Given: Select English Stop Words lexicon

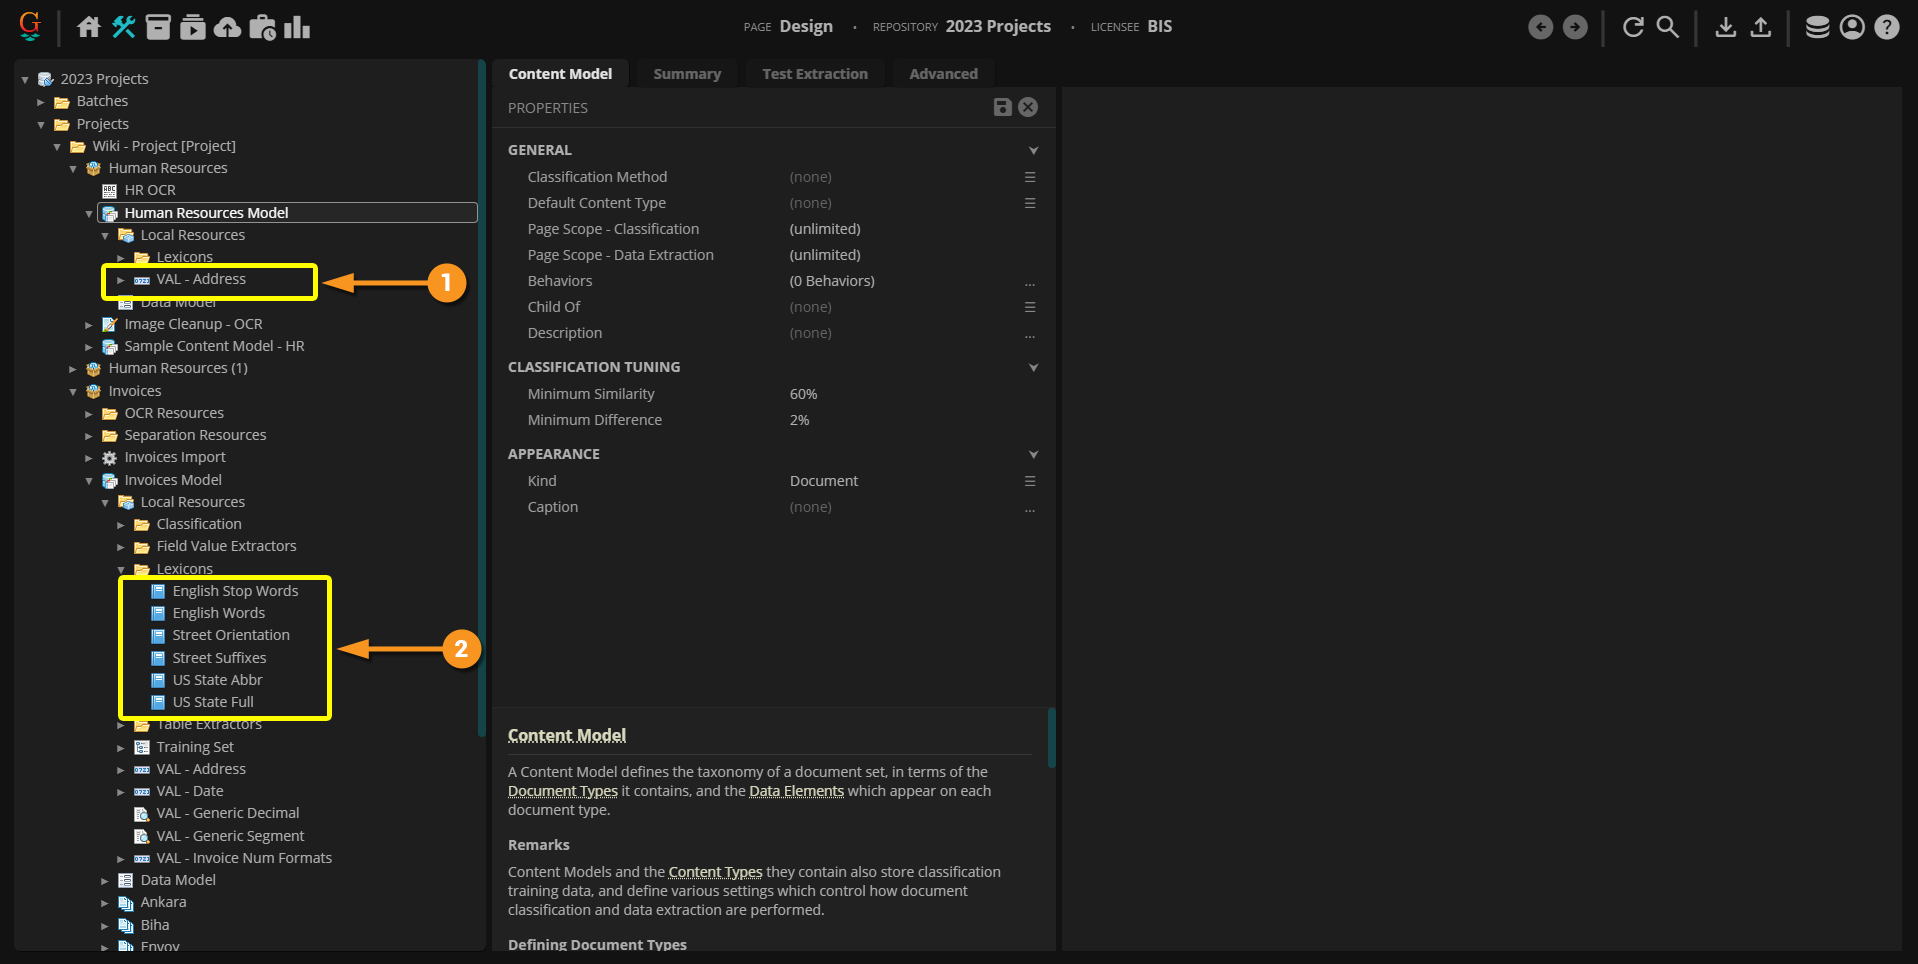Looking at the screenshot, I should (235, 591).
